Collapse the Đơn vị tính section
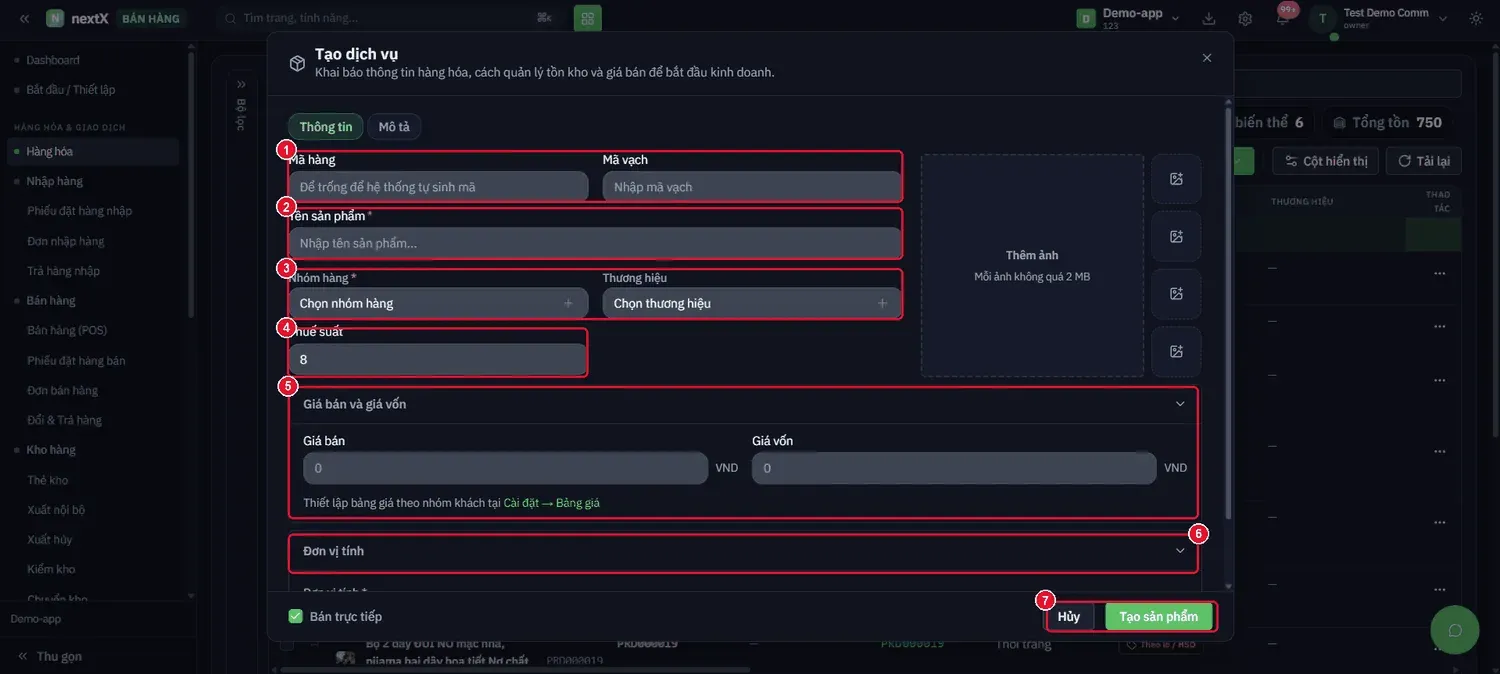 click(1180, 551)
